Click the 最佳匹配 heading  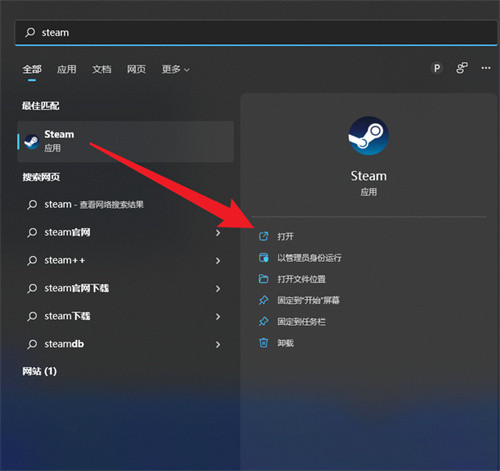click(41, 106)
